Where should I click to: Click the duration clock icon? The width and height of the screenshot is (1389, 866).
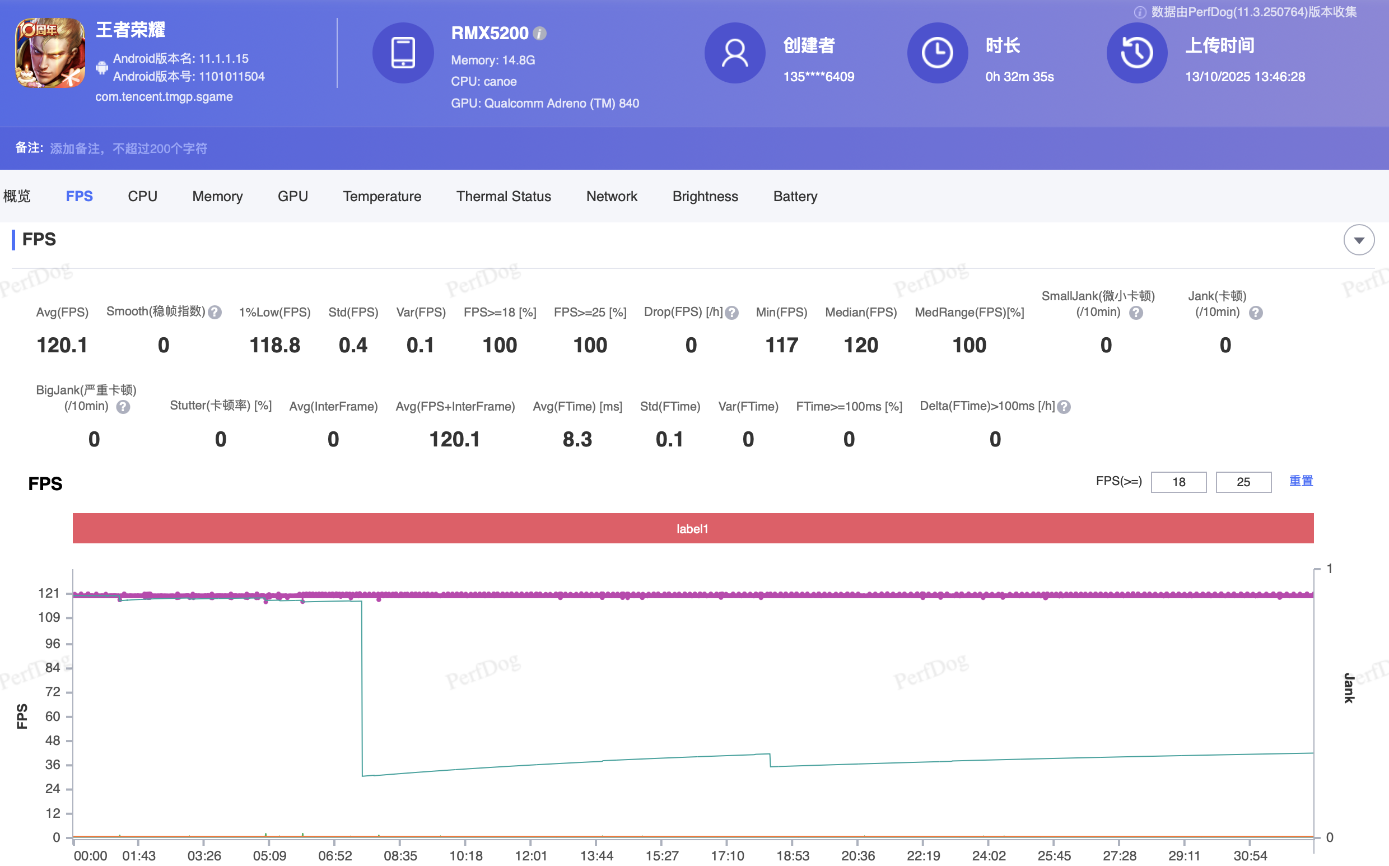click(x=937, y=53)
